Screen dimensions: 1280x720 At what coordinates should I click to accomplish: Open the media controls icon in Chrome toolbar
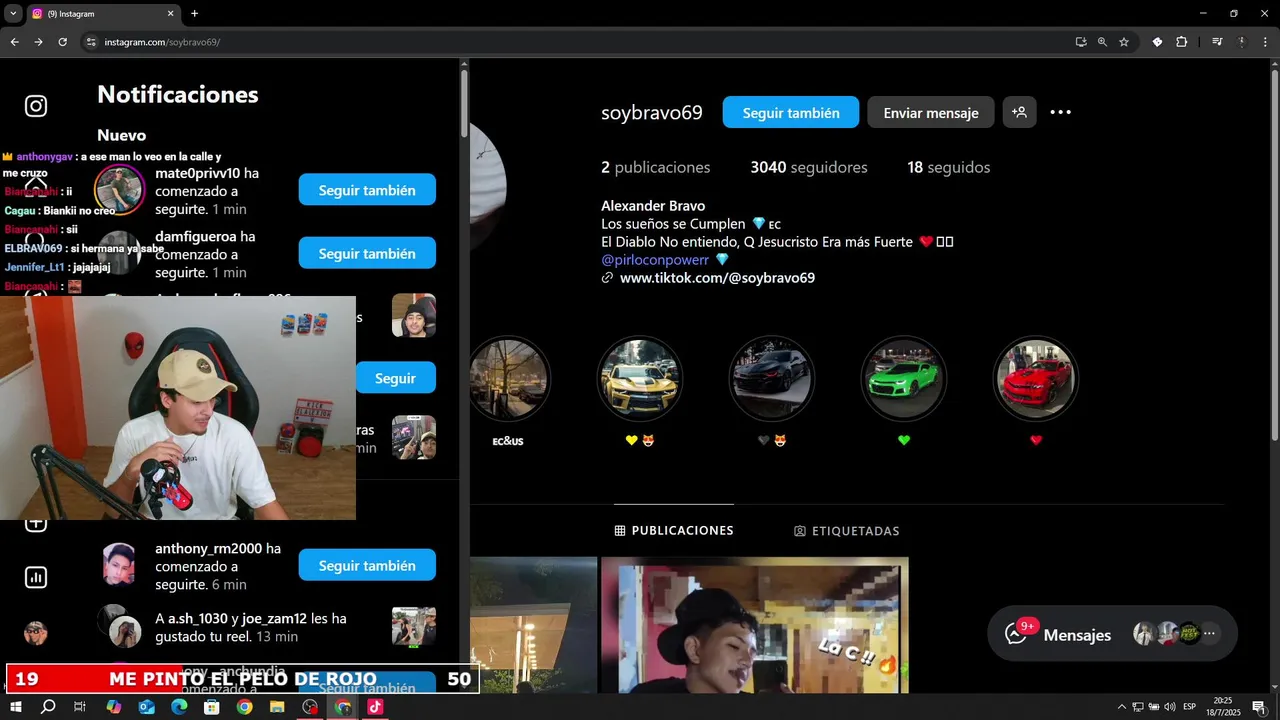pyautogui.click(x=1217, y=42)
